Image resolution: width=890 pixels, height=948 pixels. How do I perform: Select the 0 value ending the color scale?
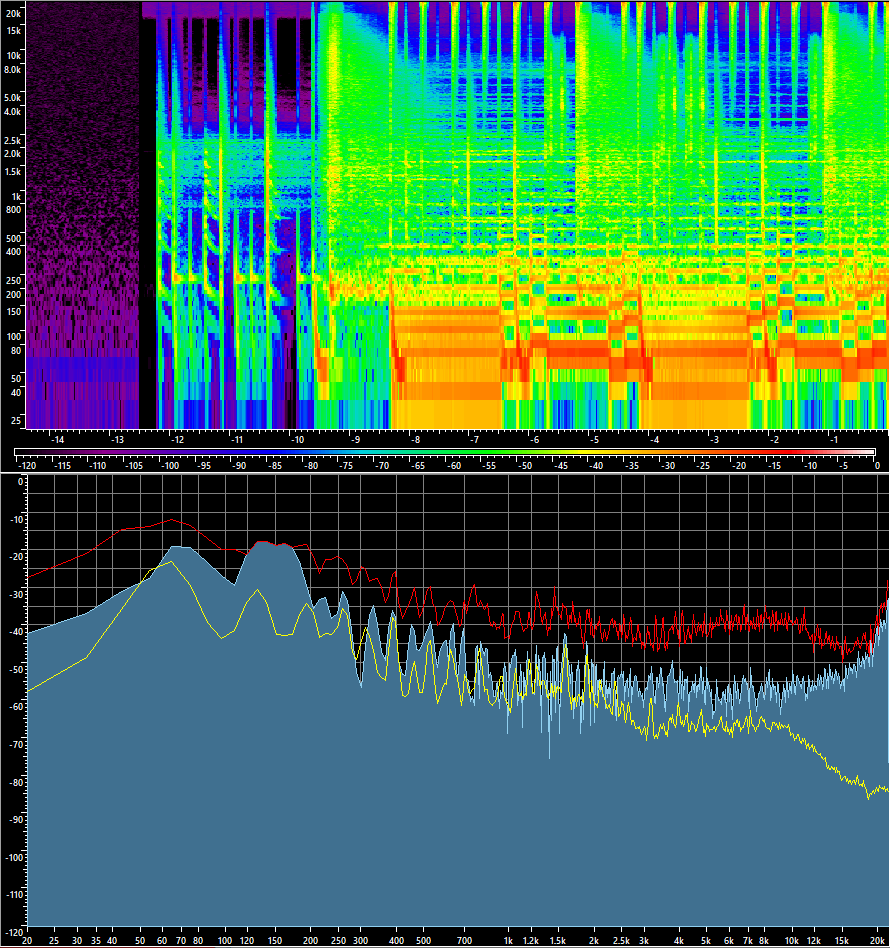877,466
